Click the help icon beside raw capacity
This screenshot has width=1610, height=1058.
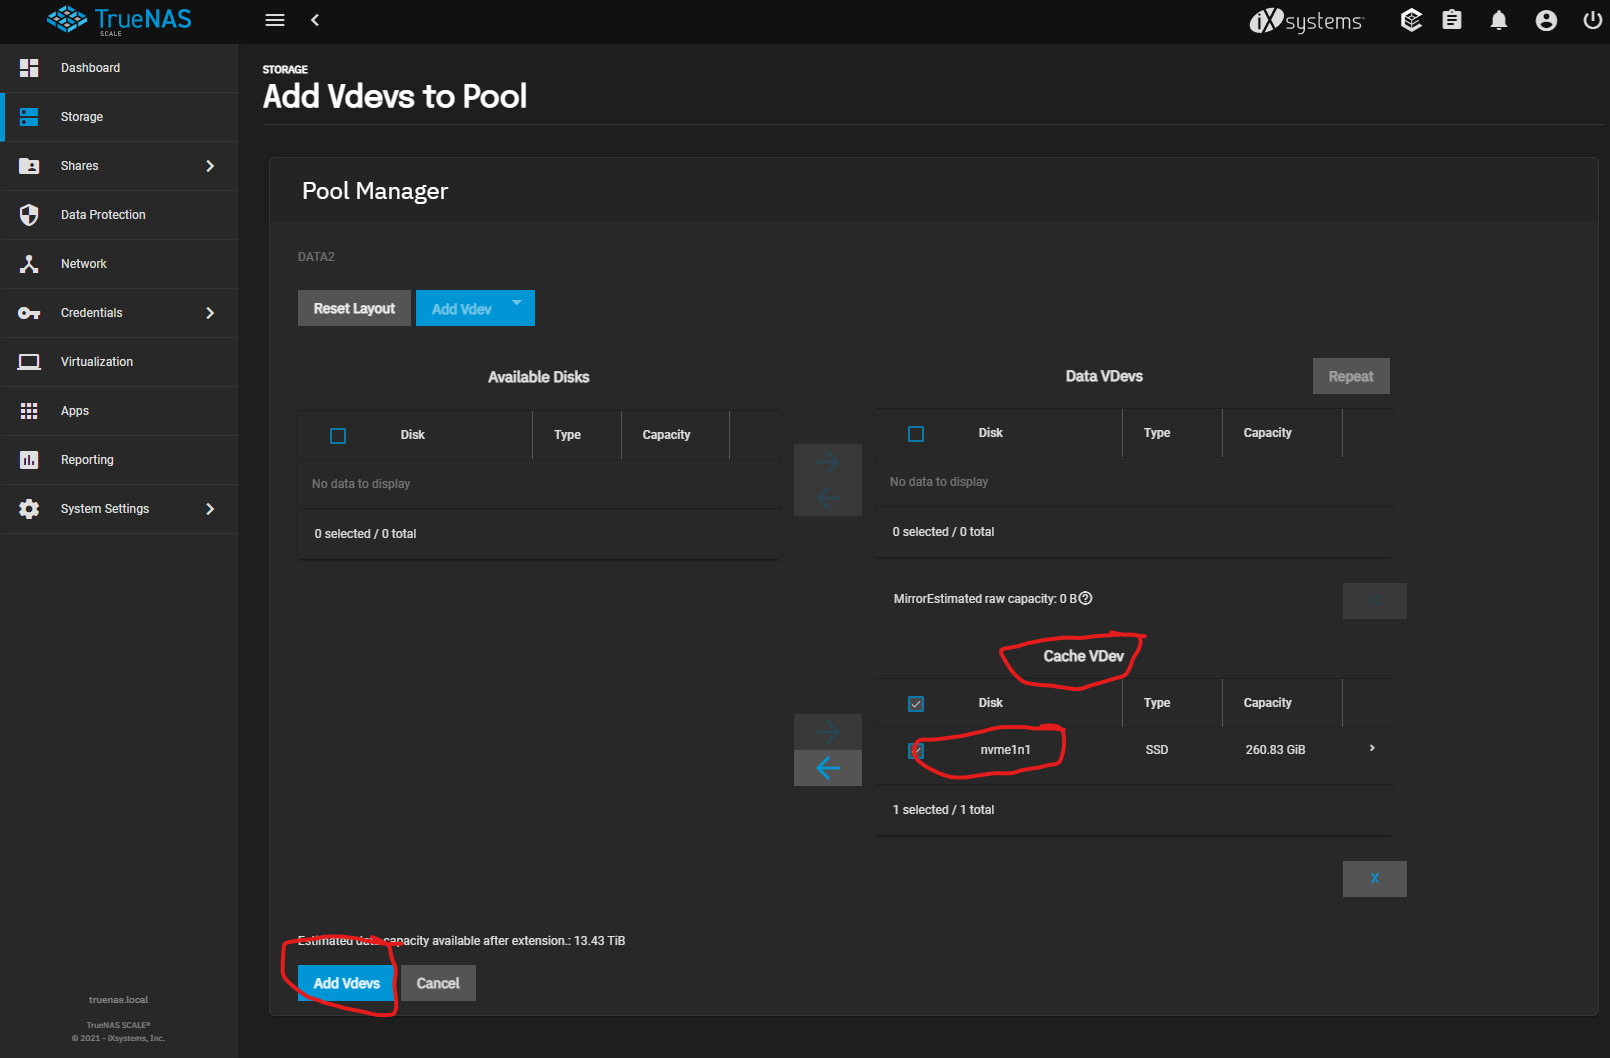[1086, 598]
